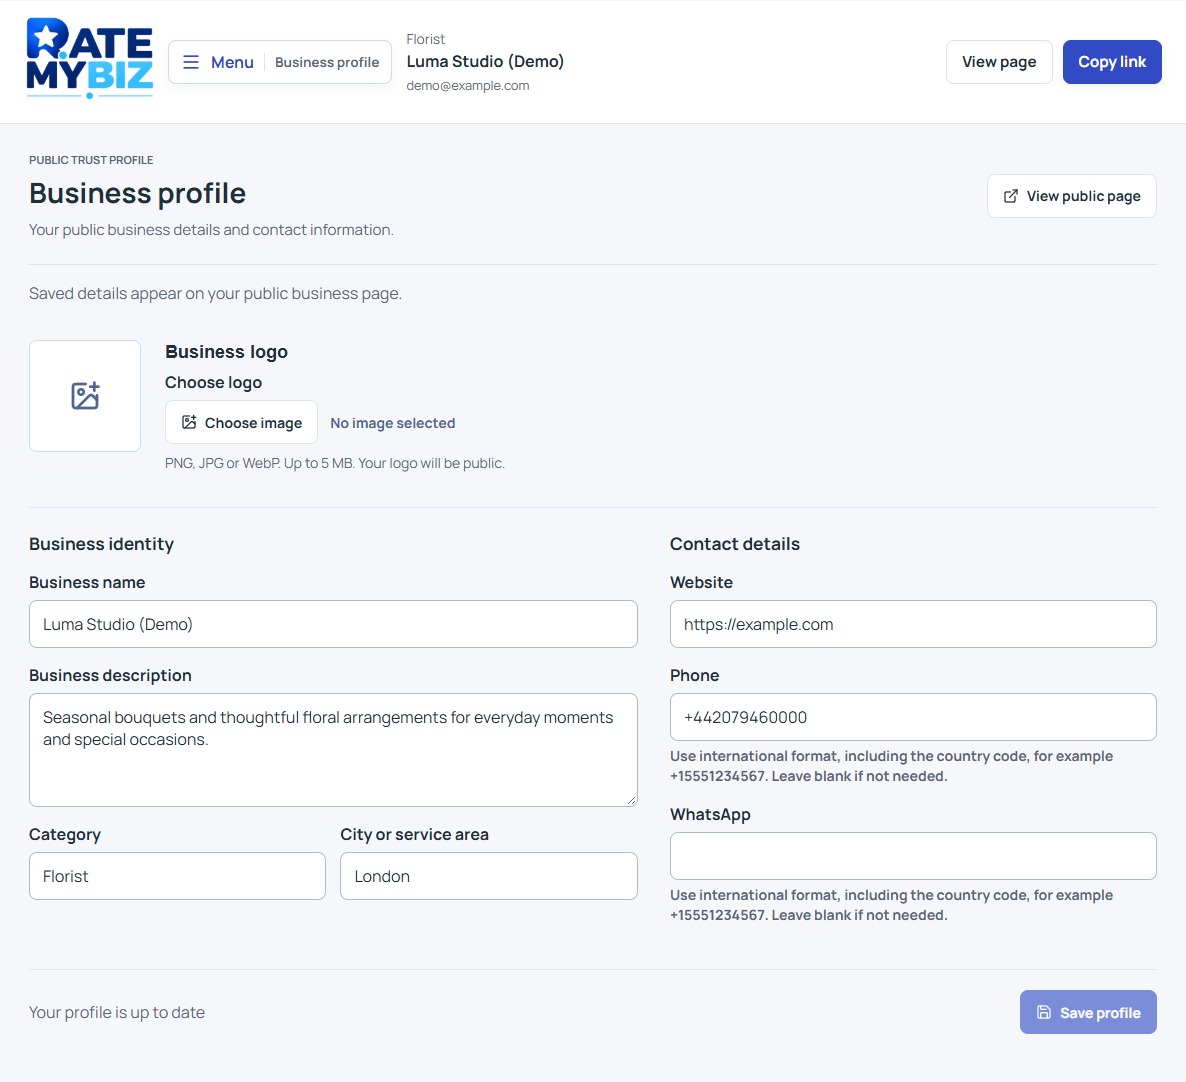1186x1082 pixels.
Task: Focus the Phone number field
Action: (913, 718)
